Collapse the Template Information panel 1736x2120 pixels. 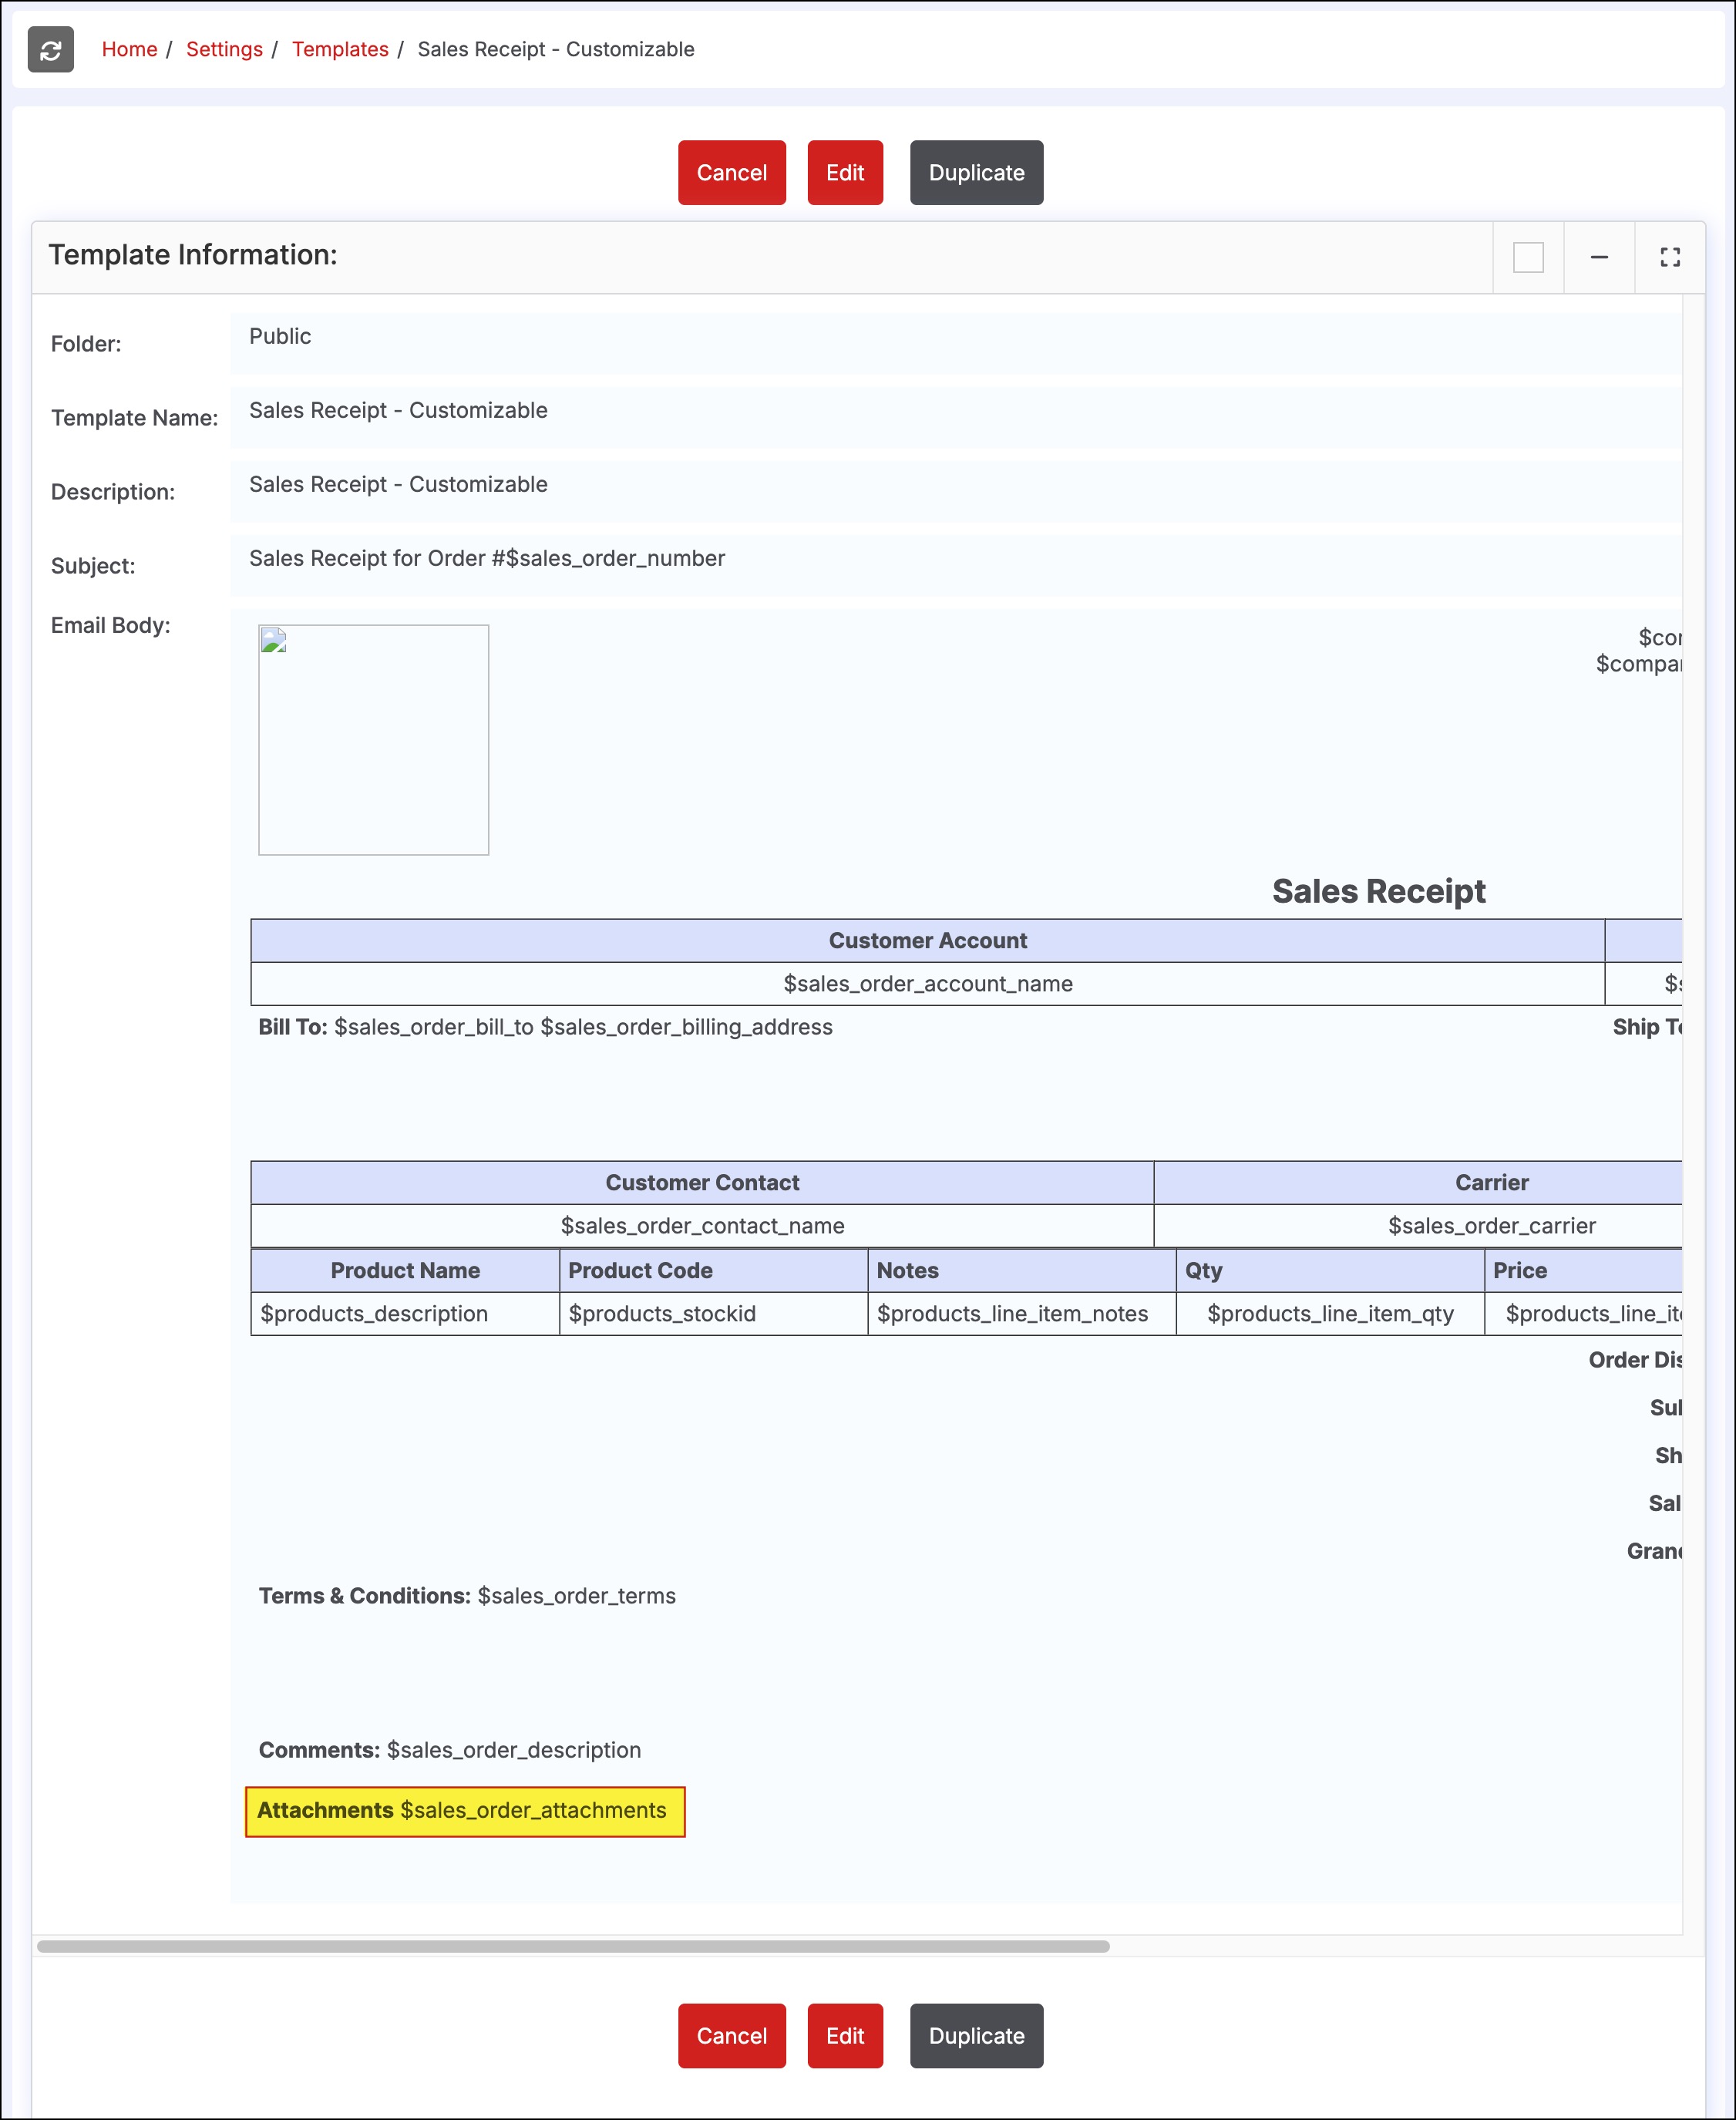pos(1599,257)
